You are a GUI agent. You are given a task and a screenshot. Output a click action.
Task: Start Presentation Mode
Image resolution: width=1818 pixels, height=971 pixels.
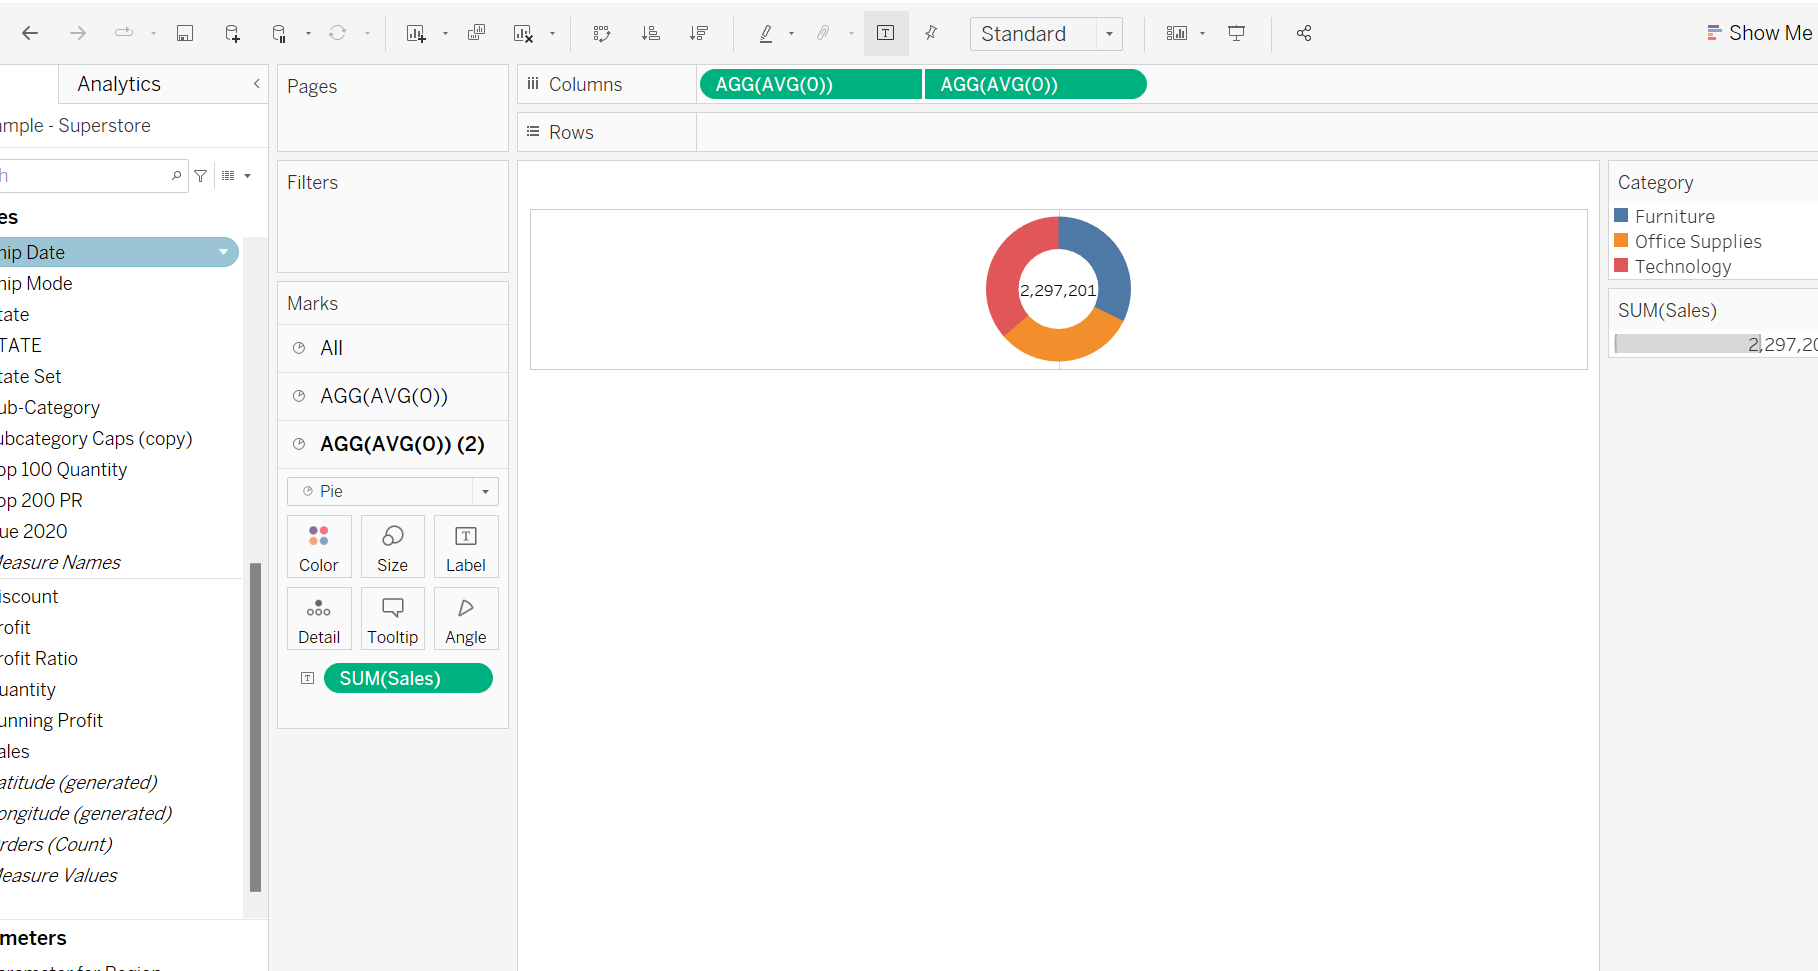pyautogui.click(x=1237, y=33)
